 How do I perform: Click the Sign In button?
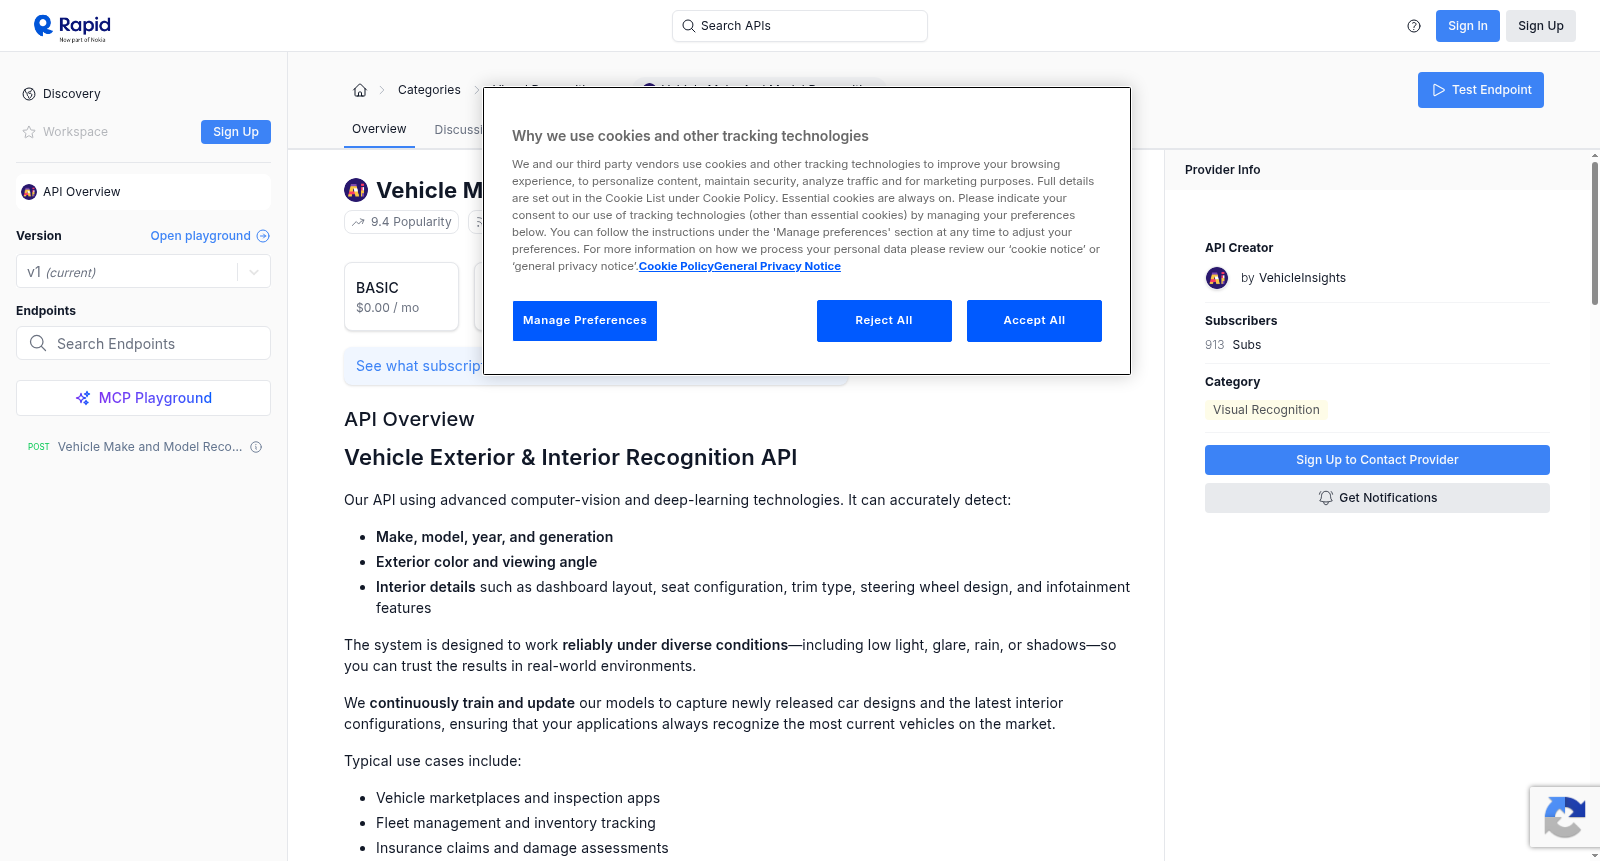[x=1468, y=26]
